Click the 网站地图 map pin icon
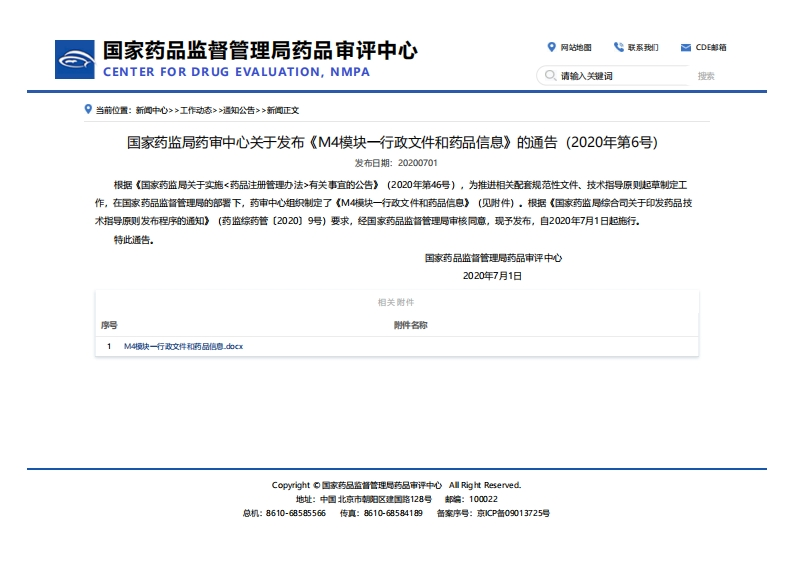This screenshot has height=561, width=793. tap(551, 47)
